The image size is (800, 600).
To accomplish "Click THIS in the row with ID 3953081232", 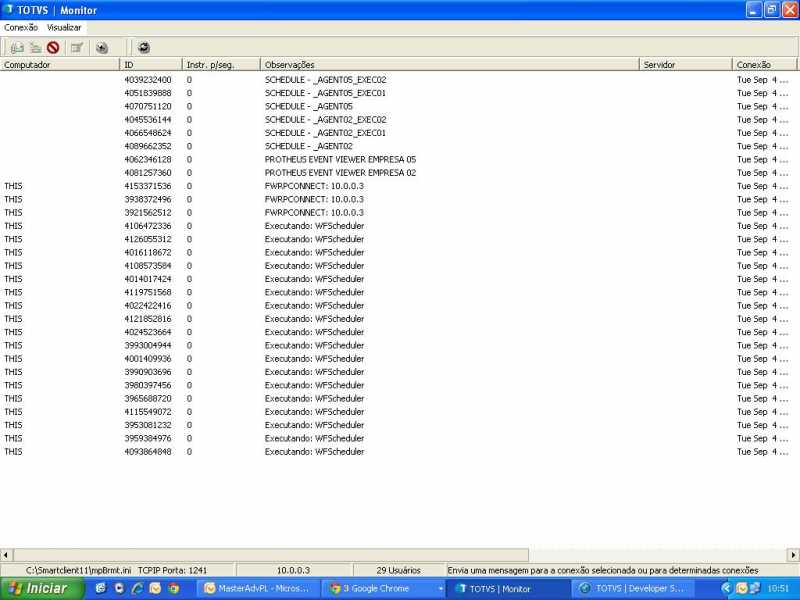I will 13,425.
